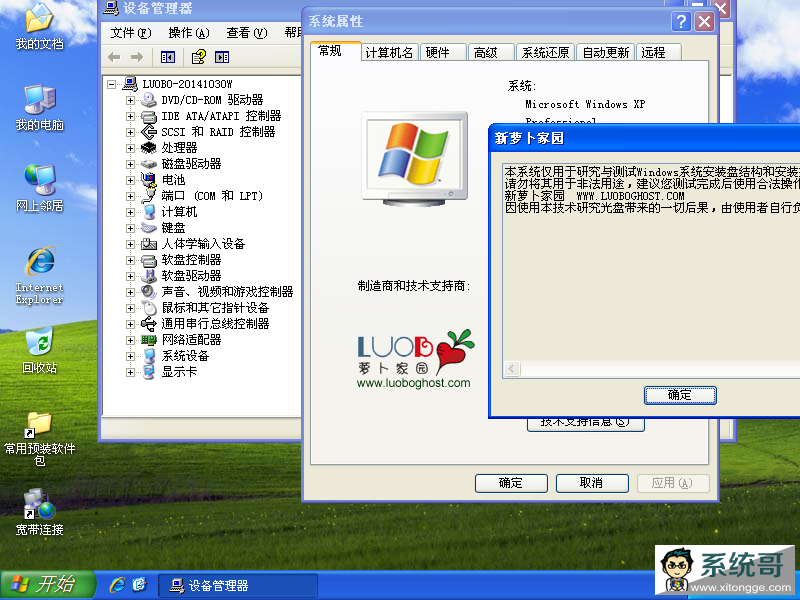Click 确定 in System Properties dialog
The height and width of the screenshot is (600, 800).
click(x=511, y=483)
